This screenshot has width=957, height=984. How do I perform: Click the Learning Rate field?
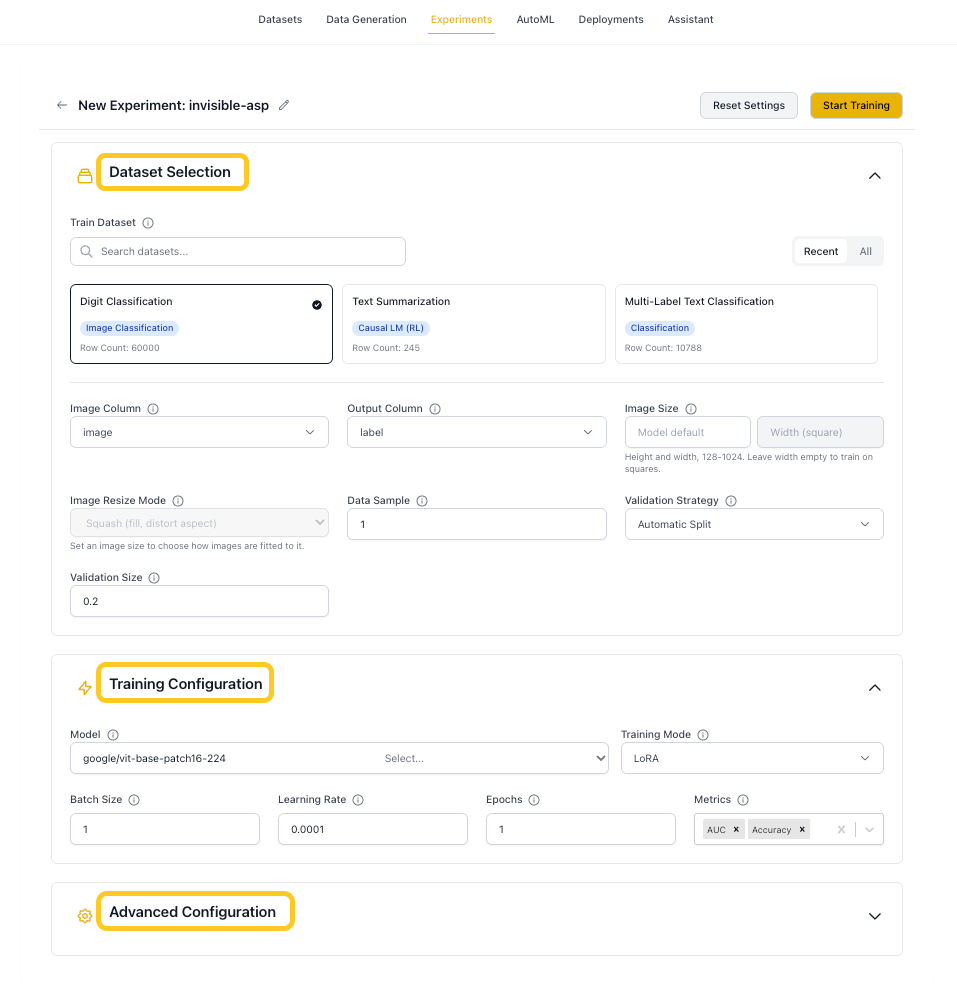[x=373, y=829]
